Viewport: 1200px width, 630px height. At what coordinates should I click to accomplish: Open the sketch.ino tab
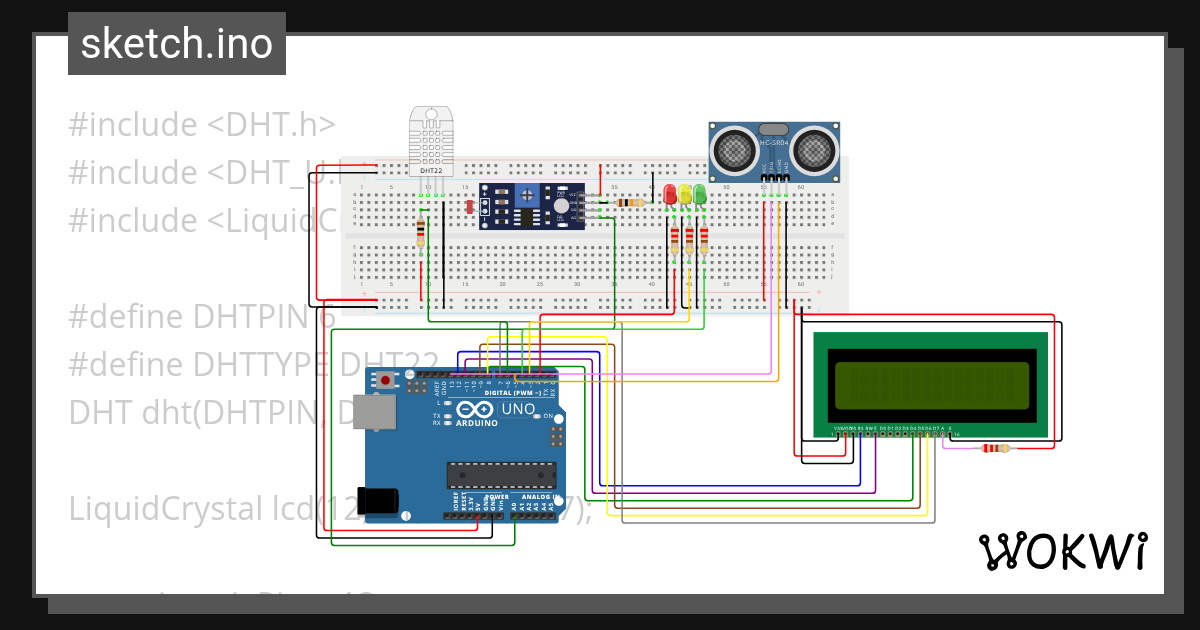pyautogui.click(x=176, y=43)
